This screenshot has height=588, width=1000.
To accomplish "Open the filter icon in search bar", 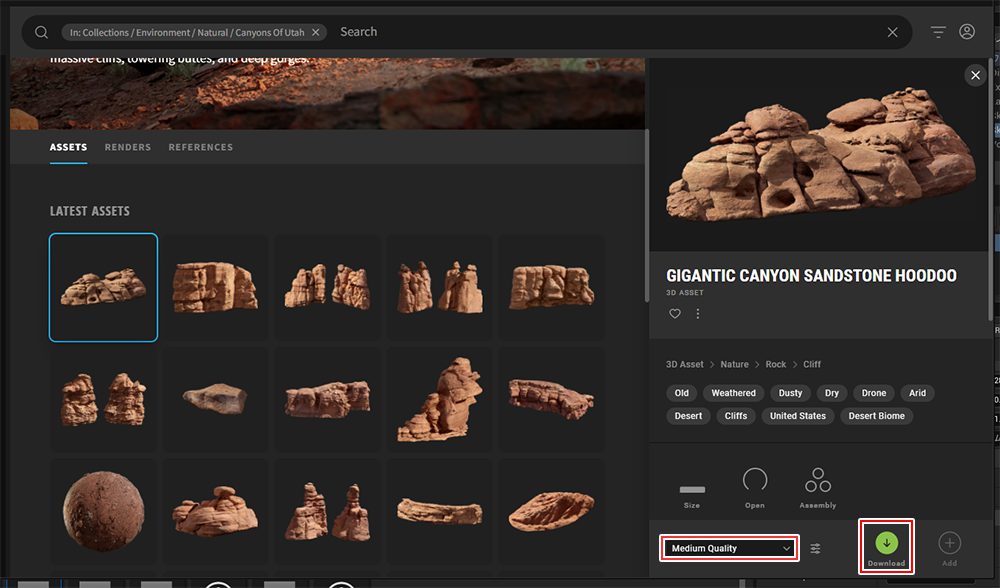I will 938,32.
